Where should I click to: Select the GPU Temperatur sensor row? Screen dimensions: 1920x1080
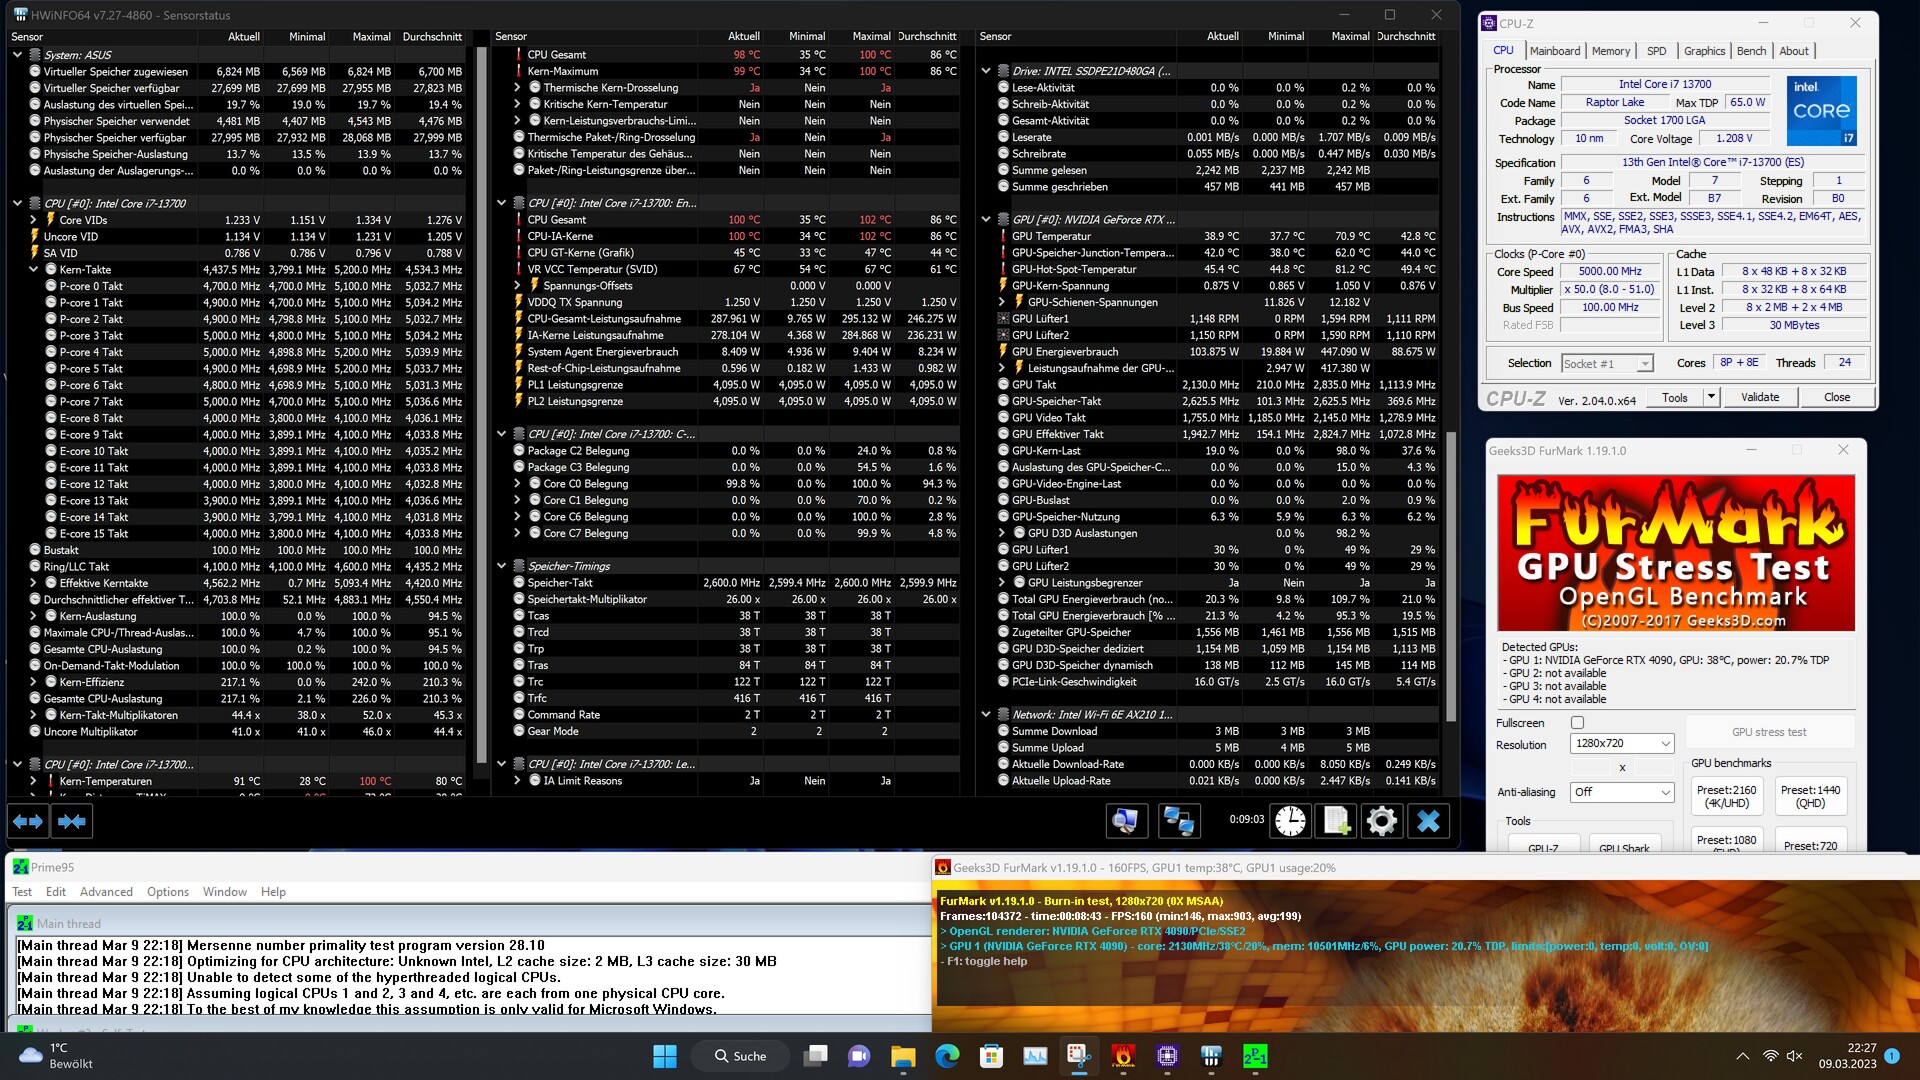[x=1218, y=236]
